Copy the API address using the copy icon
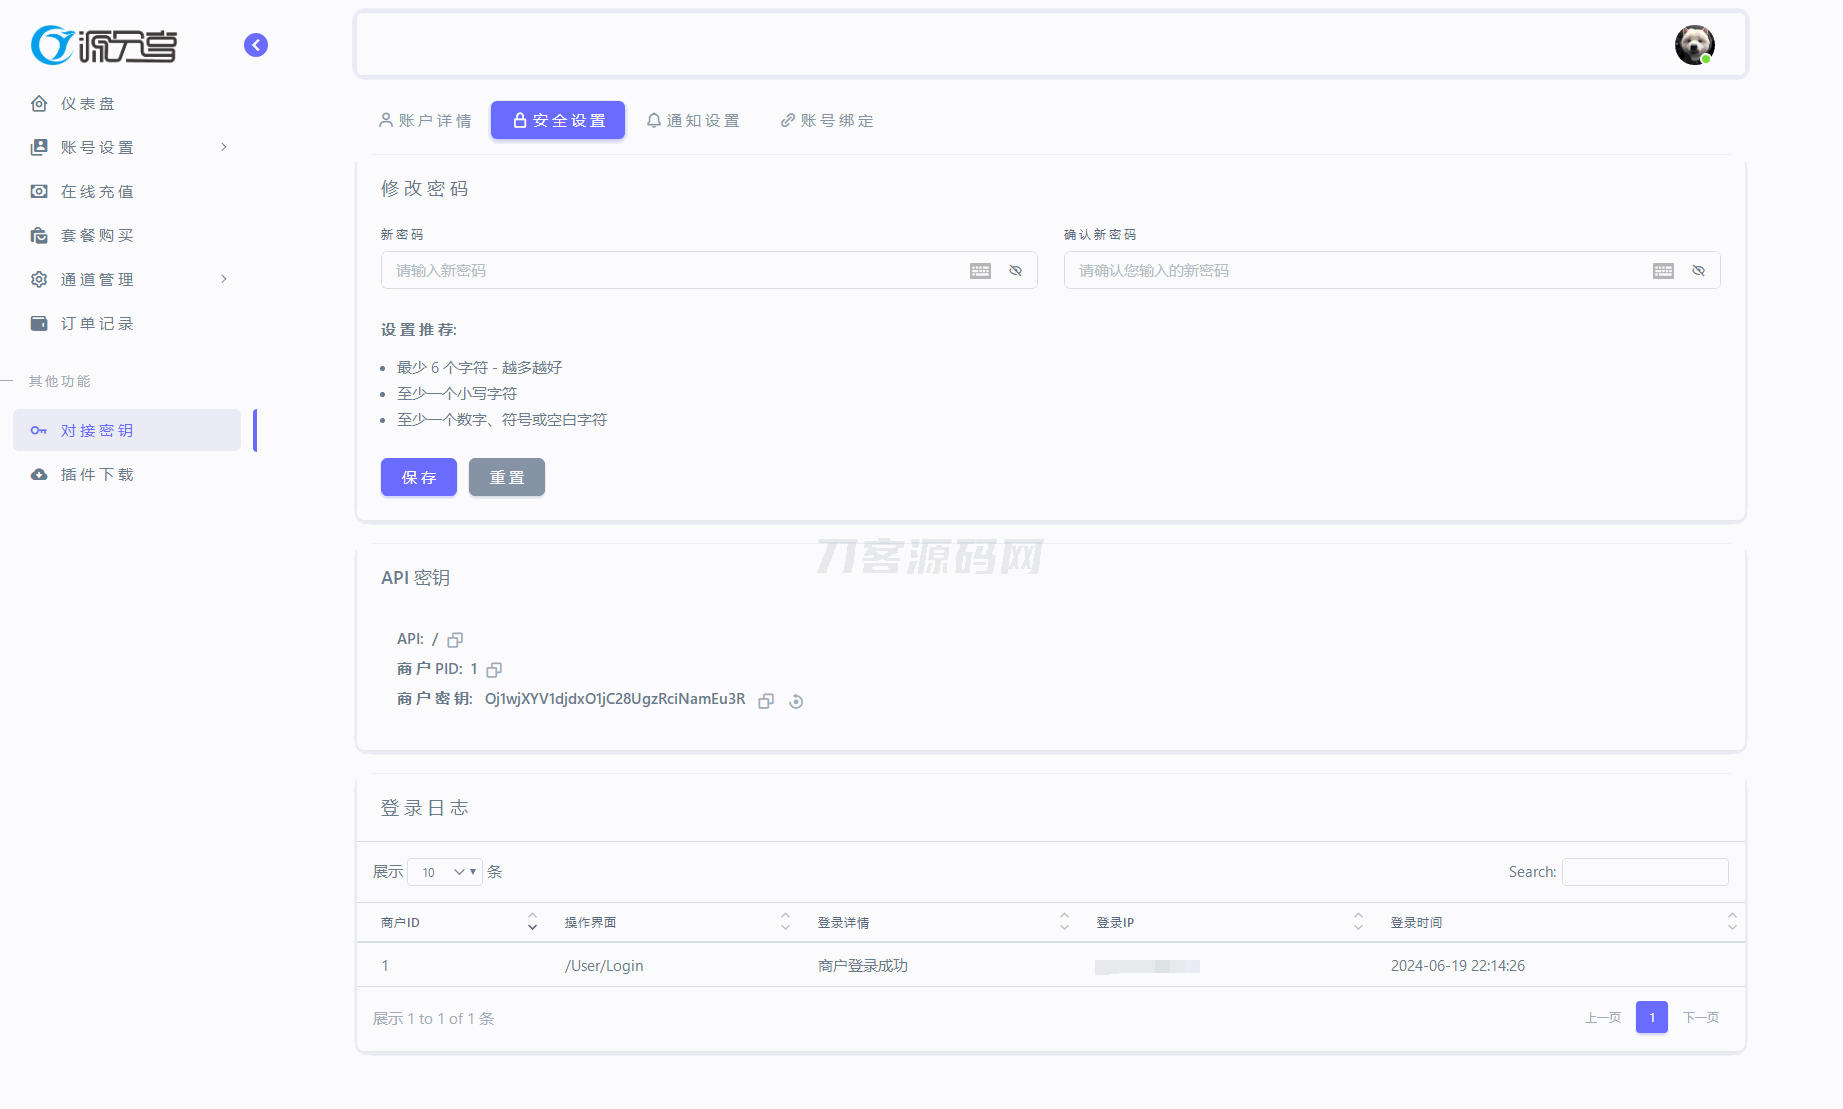This screenshot has height=1109, width=1843. [455, 640]
